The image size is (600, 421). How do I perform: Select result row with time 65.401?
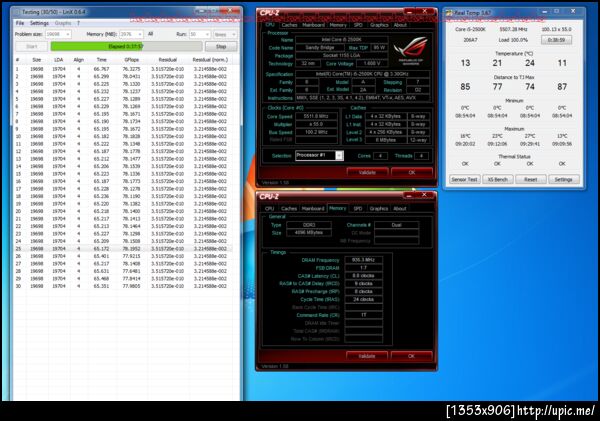point(122,256)
